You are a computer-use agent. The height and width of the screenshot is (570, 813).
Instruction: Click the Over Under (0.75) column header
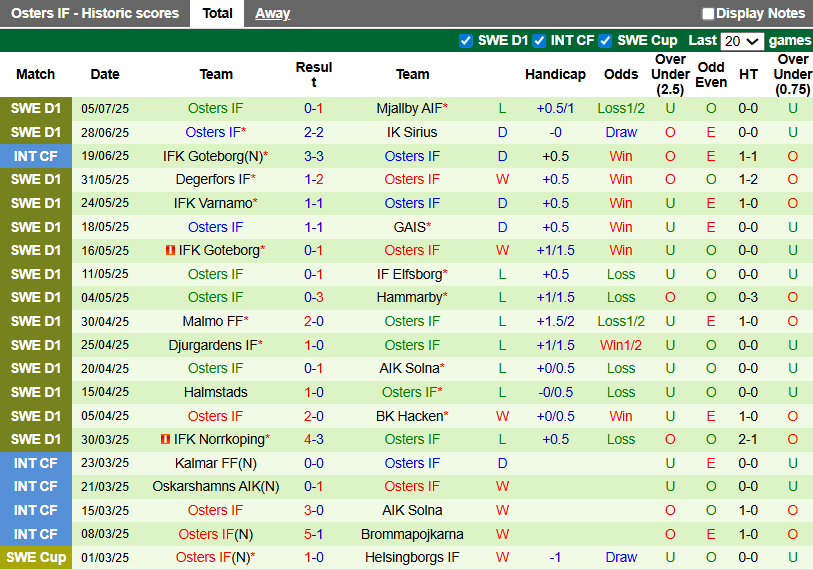[x=792, y=75]
